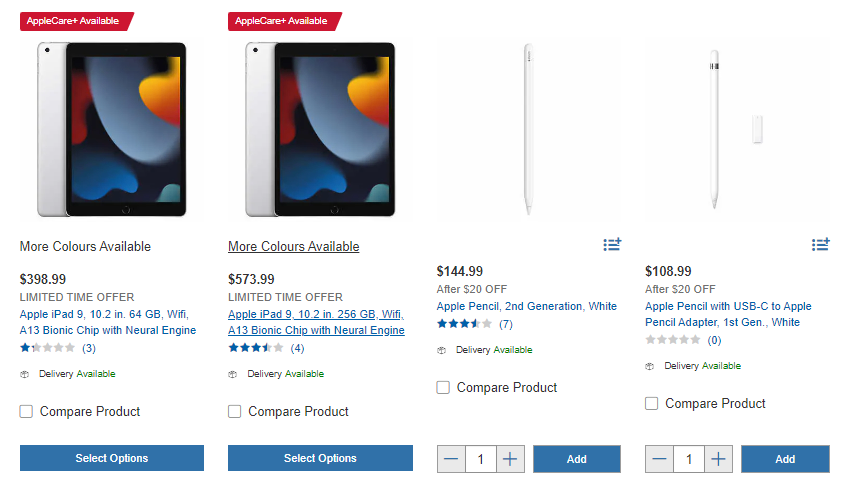This screenshot has height=478, width=847.
Task: Click star rating of Apple Pencil 2nd Generation
Action: pyautogui.click(x=464, y=324)
